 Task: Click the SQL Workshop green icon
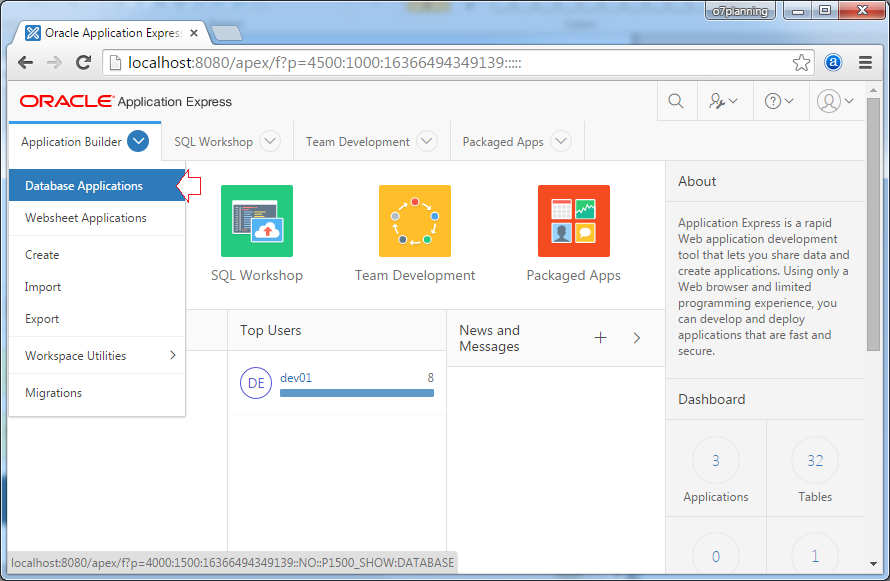click(x=257, y=221)
